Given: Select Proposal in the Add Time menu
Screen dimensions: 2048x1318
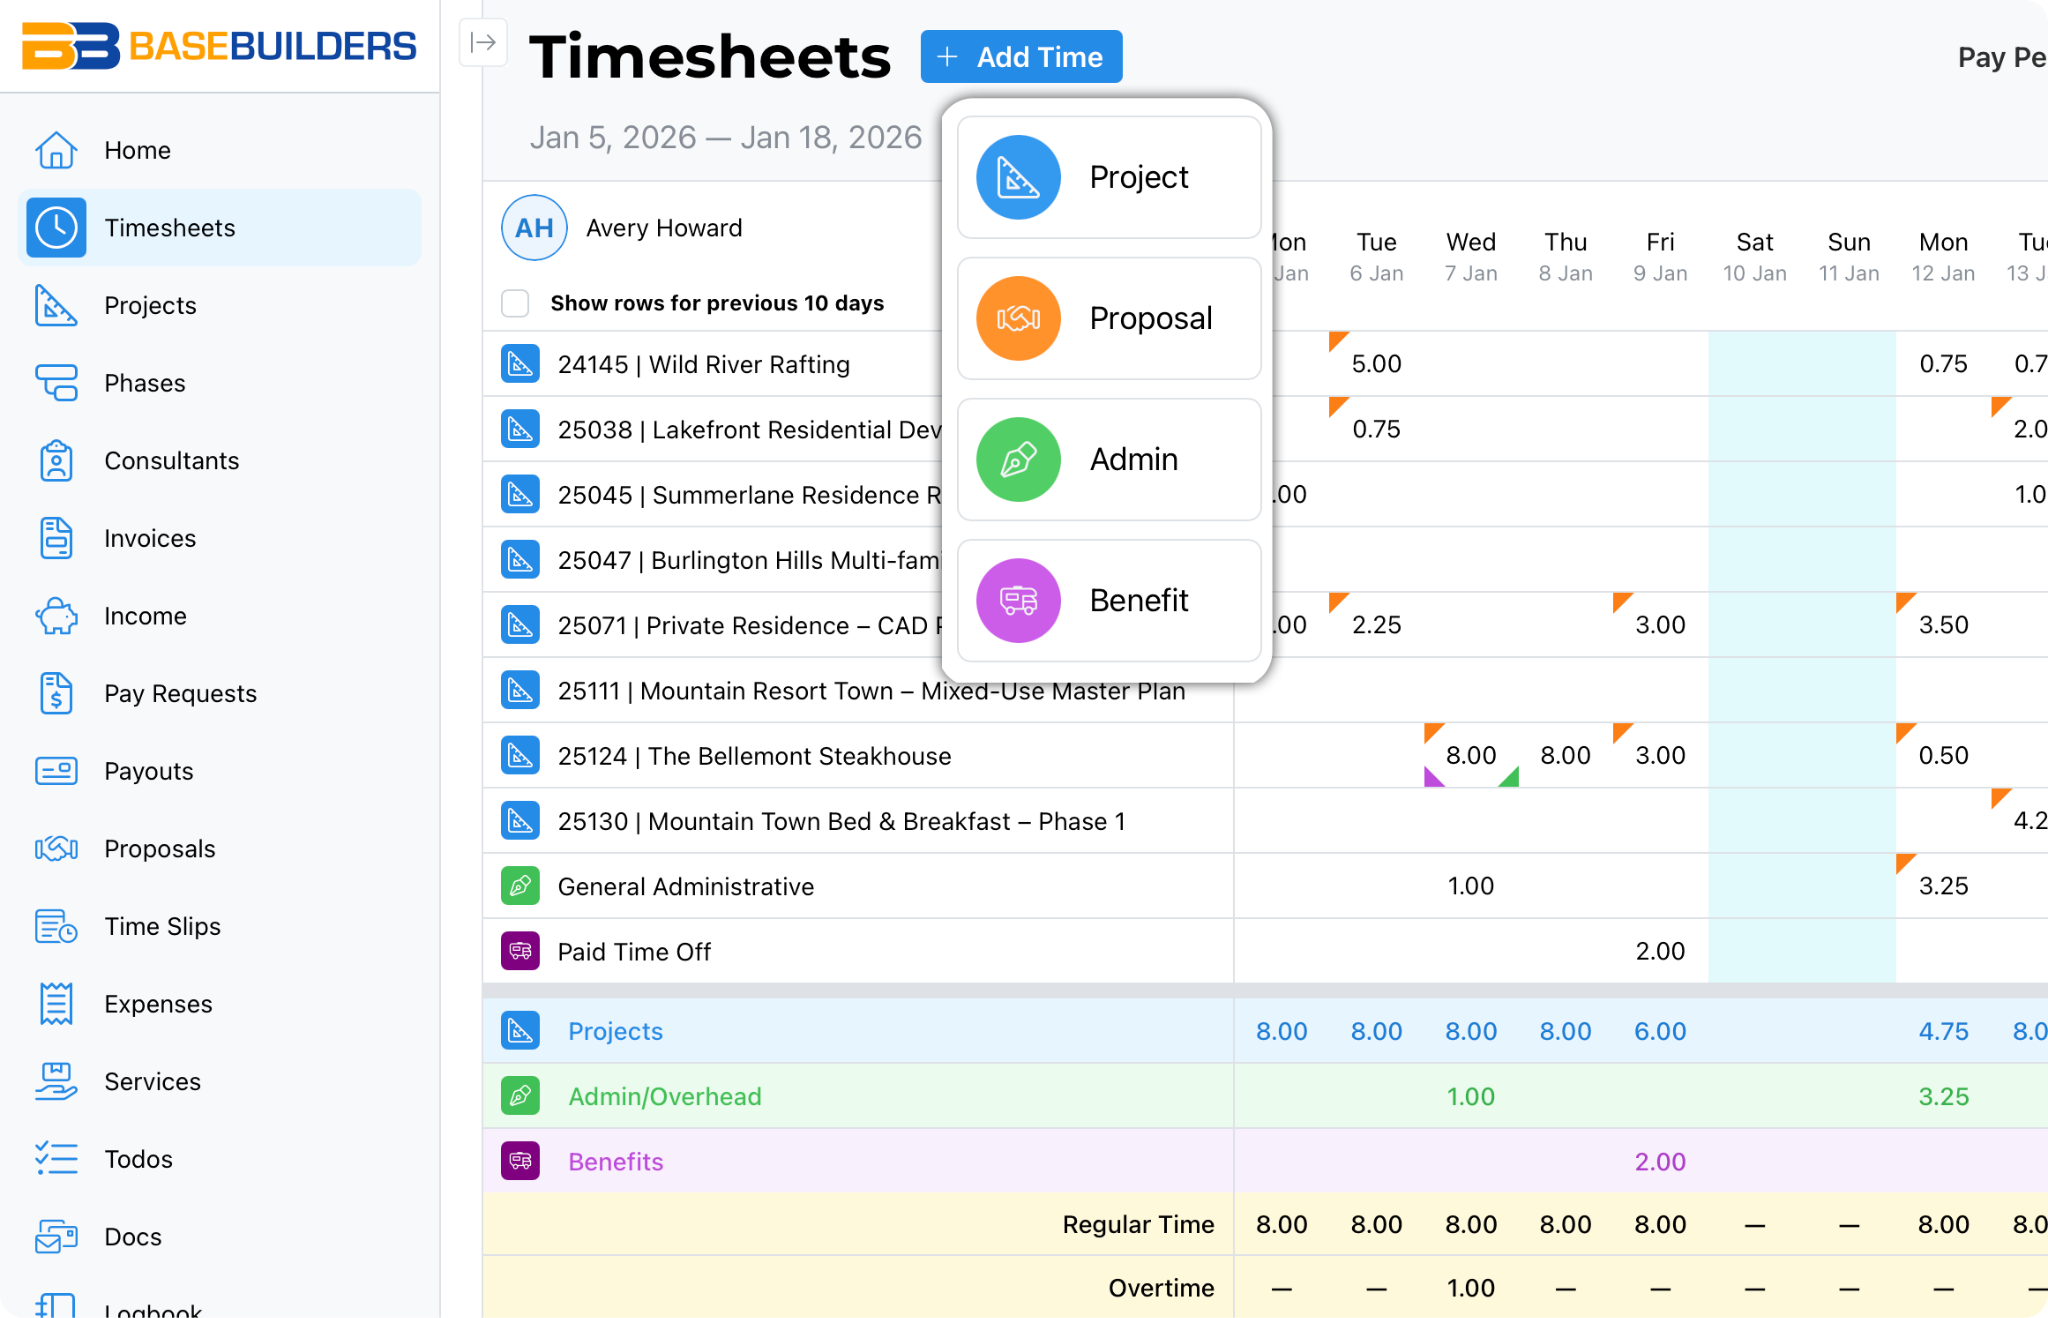Looking at the screenshot, I should pos(1109,319).
